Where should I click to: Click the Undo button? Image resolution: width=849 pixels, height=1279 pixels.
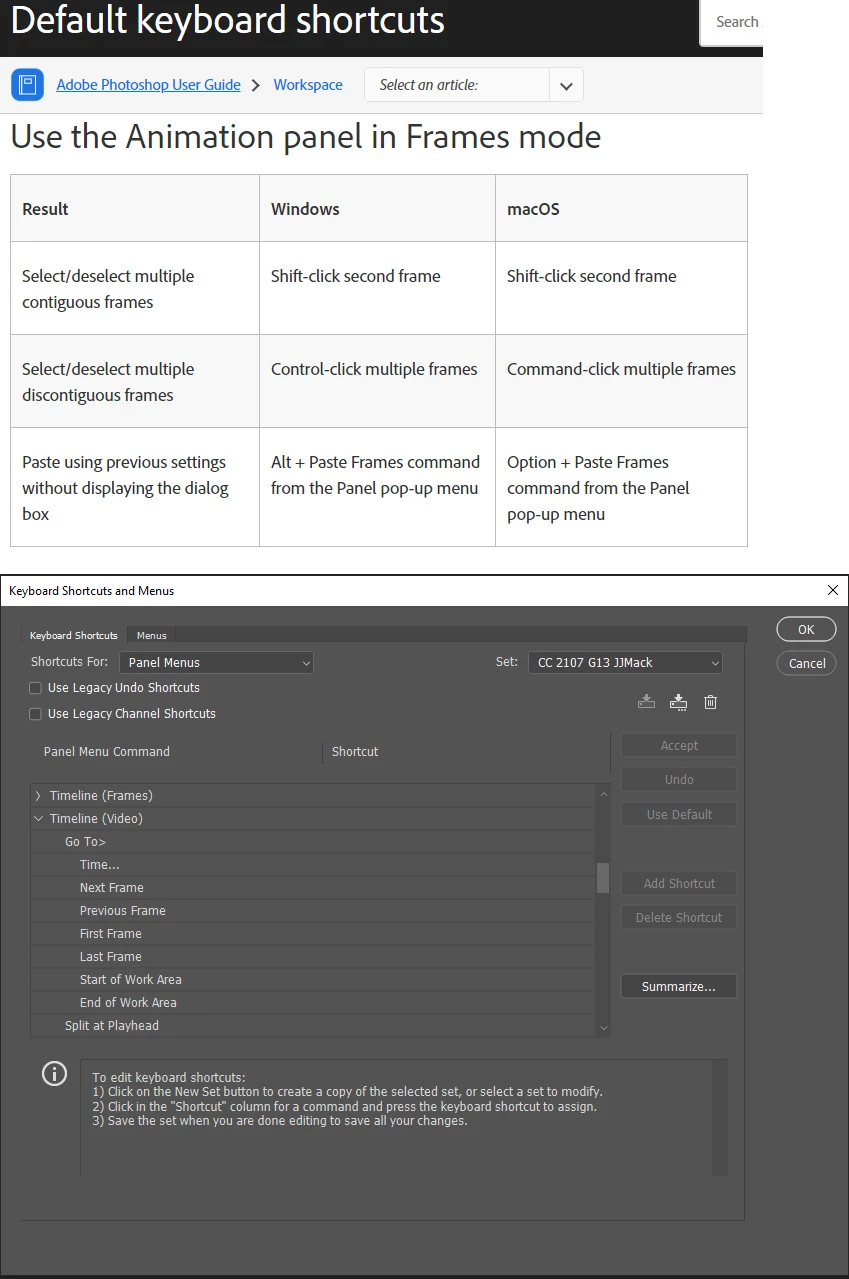[x=679, y=779]
